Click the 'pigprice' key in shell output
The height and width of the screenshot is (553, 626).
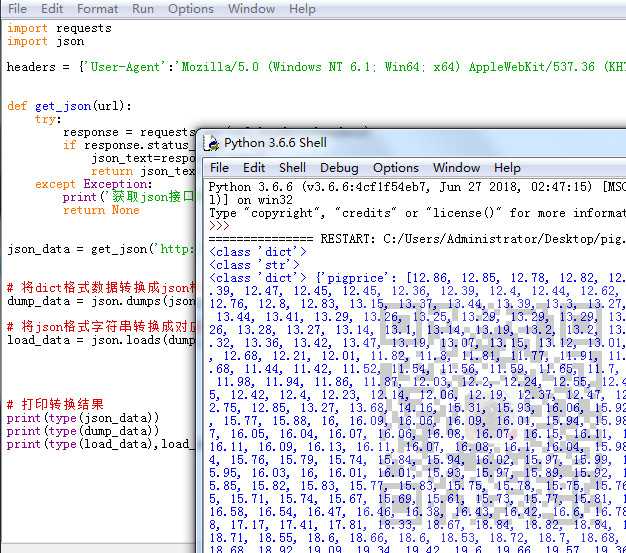356,278
